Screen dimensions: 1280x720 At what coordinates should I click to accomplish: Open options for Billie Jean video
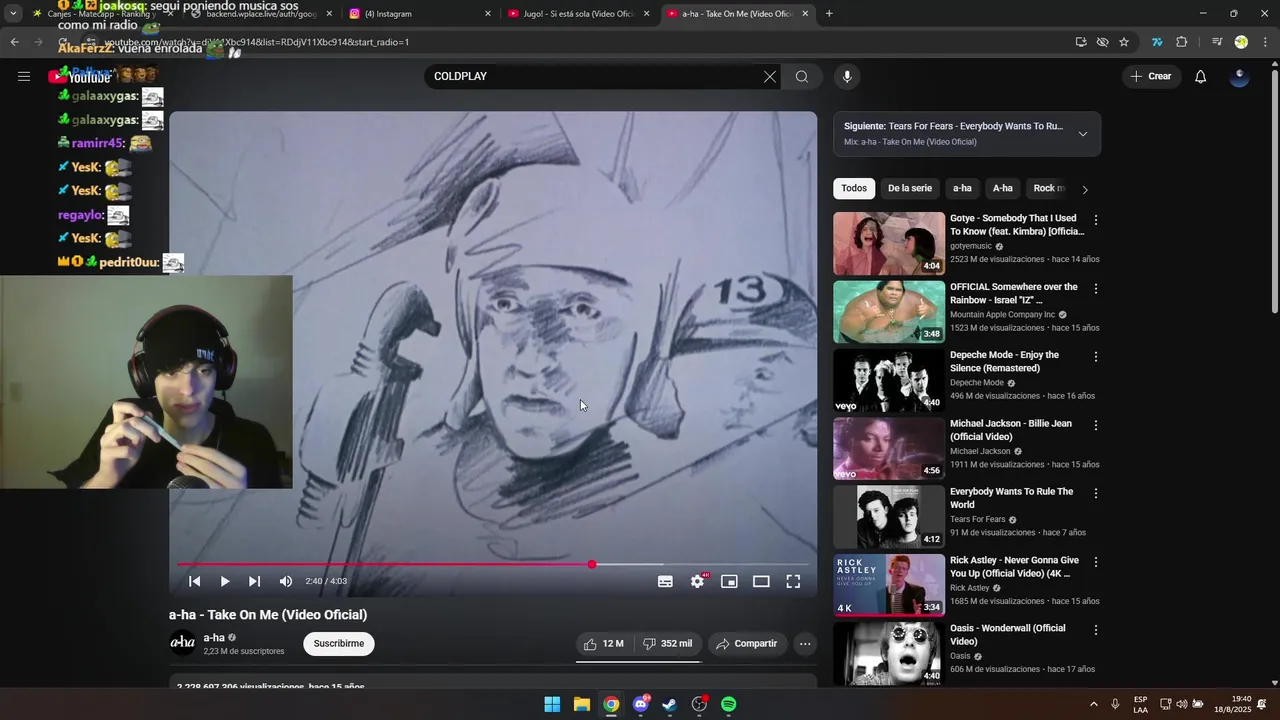(1095, 425)
